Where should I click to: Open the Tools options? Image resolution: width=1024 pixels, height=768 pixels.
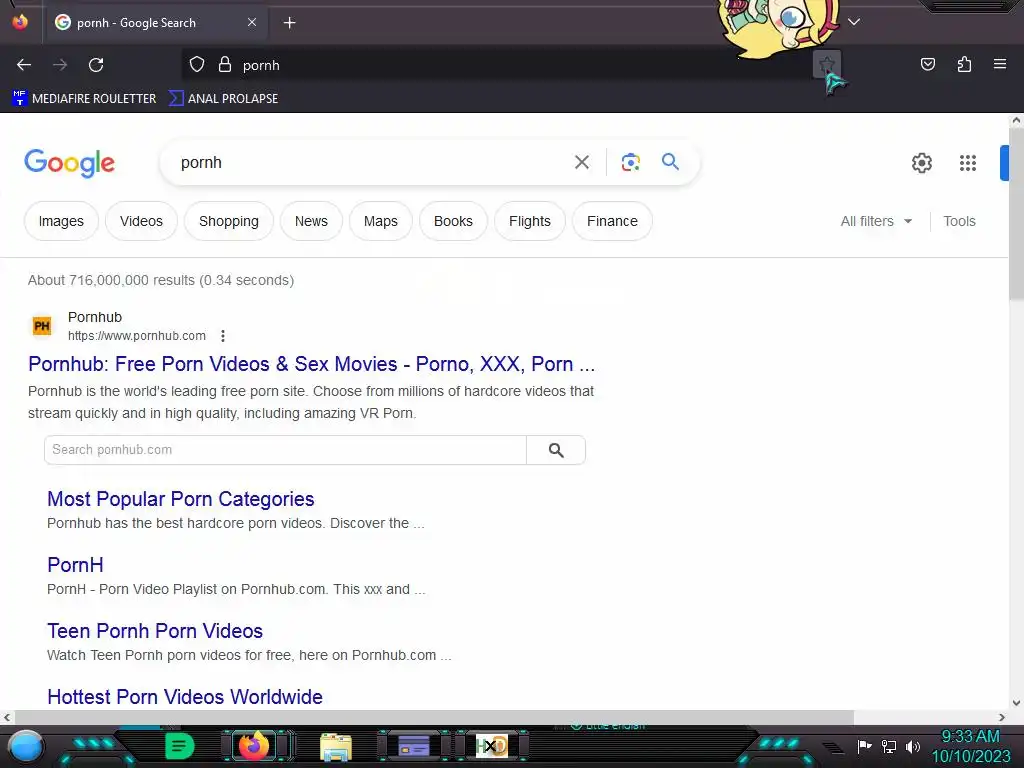[x=959, y=221]
